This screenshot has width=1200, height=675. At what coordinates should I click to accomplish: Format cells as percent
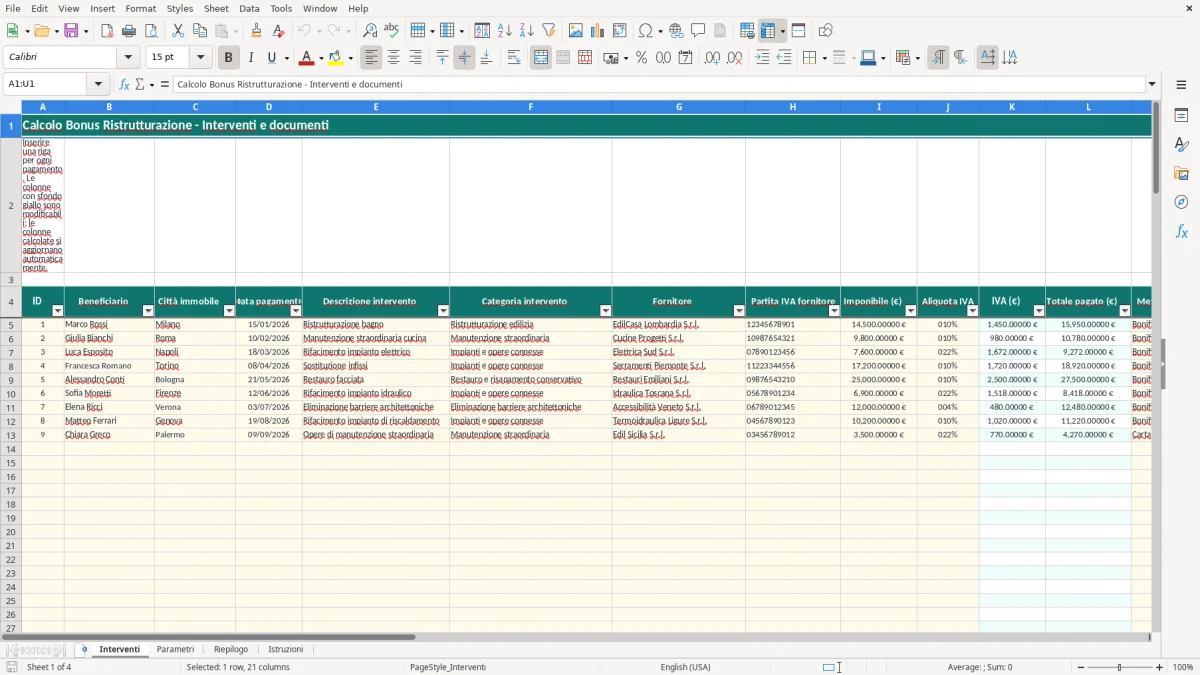641,58
